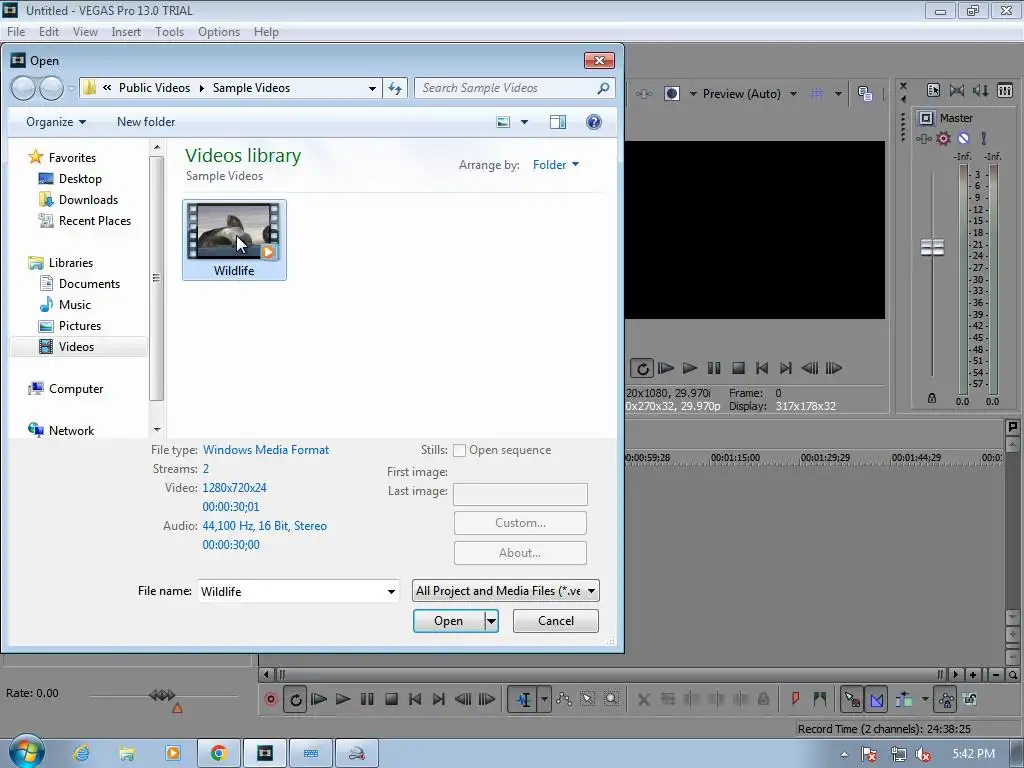
Task: Expand the Organize dropdown
Action: (x=56, y=122)
